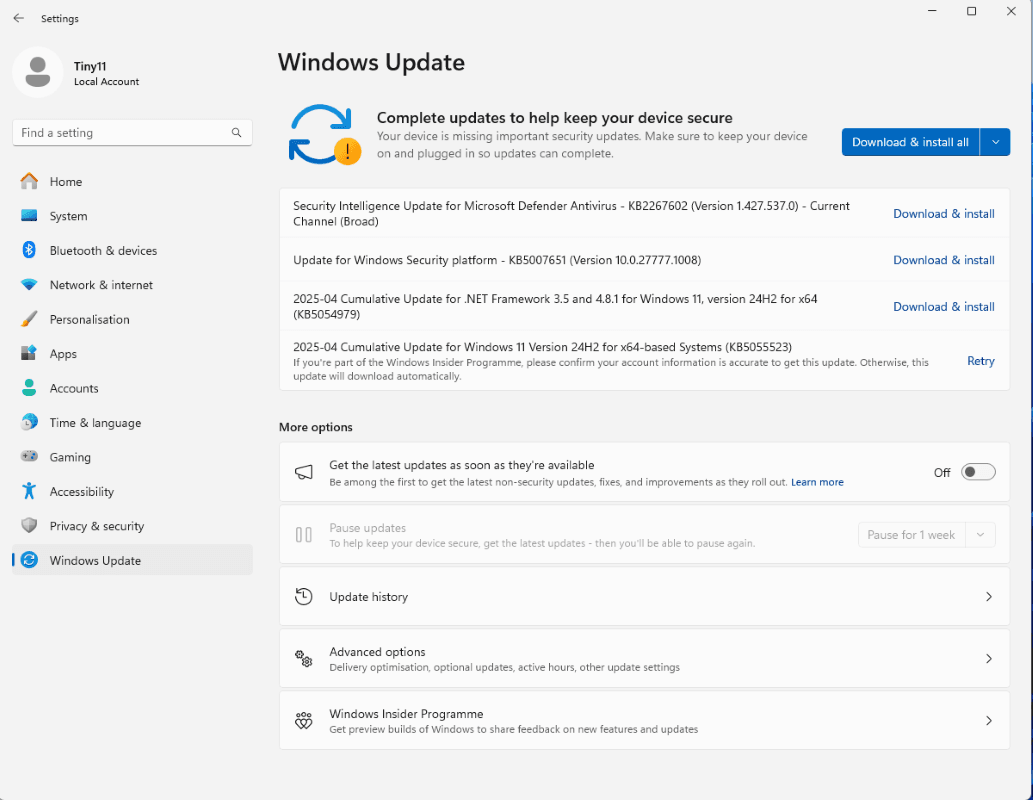The width and height of the screenshot is (1033, 800).
Task: Click the 'Advanced options' label text
Action: [x=377, y=652]
